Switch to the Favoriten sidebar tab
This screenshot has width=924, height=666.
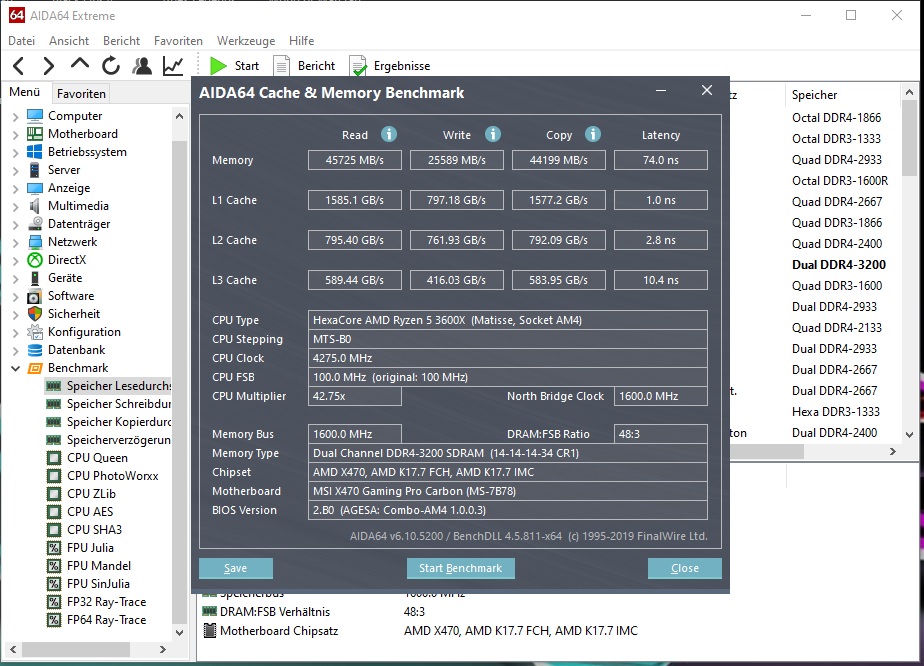click(x=81, y=93)
